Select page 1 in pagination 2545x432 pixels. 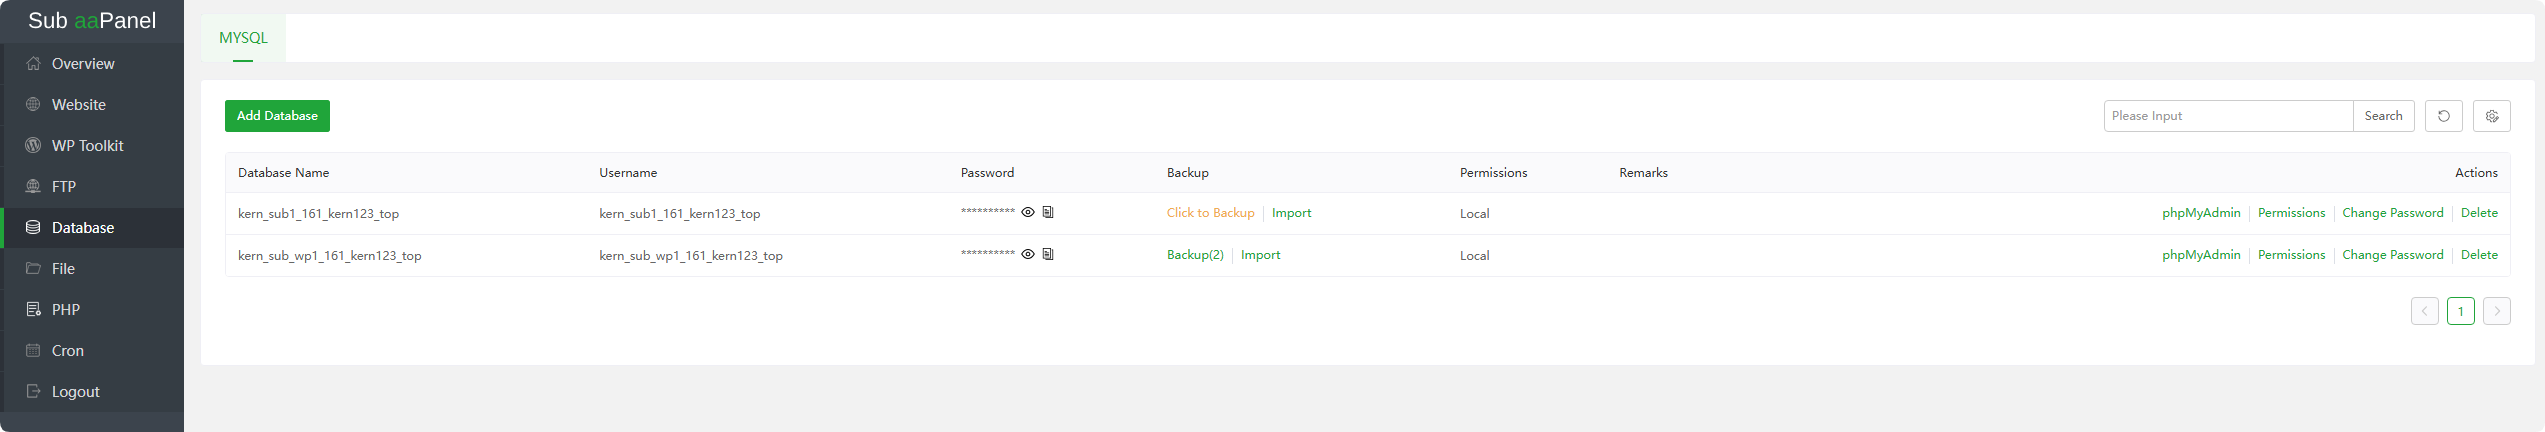(x=2460, y=311)
